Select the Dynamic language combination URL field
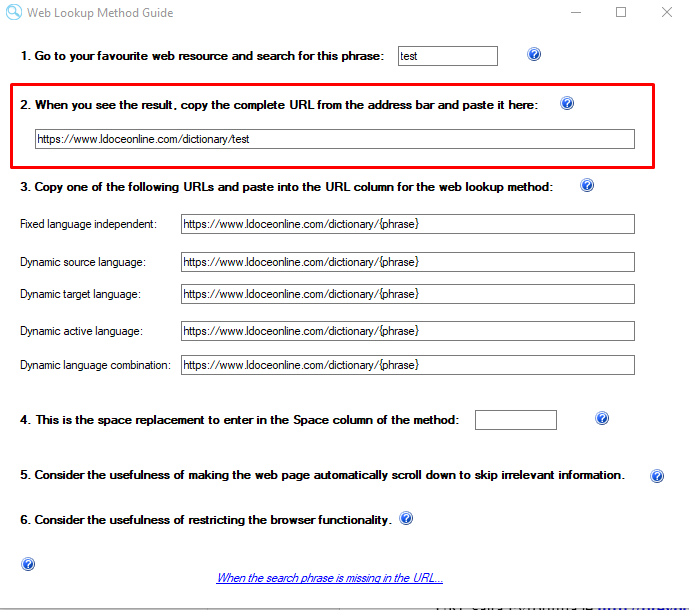The image size is (689, 610). 408,365
